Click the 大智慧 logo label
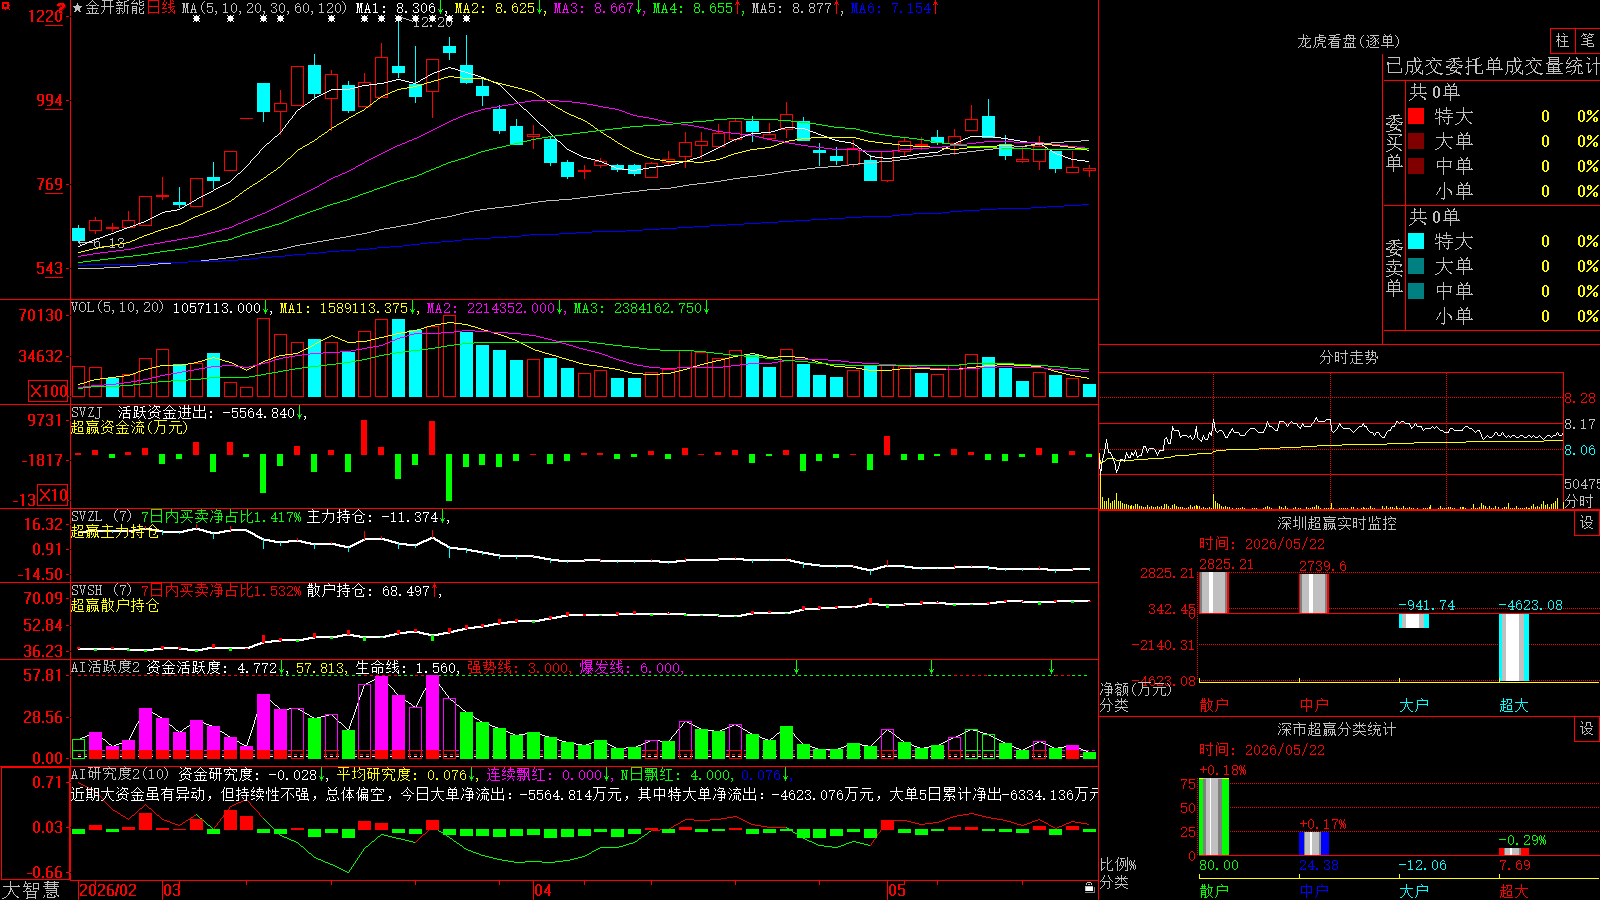 pyautogui.click(x=31, y=890)
